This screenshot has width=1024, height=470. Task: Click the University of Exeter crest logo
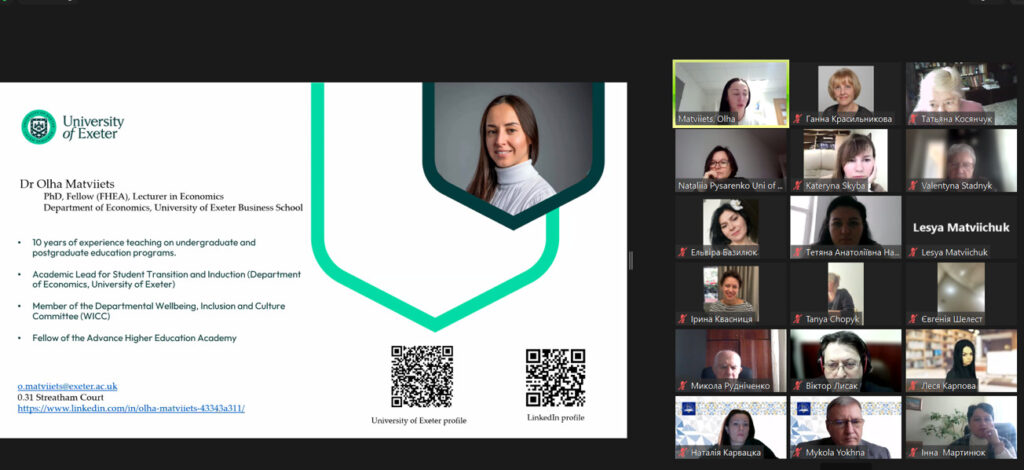39,127
